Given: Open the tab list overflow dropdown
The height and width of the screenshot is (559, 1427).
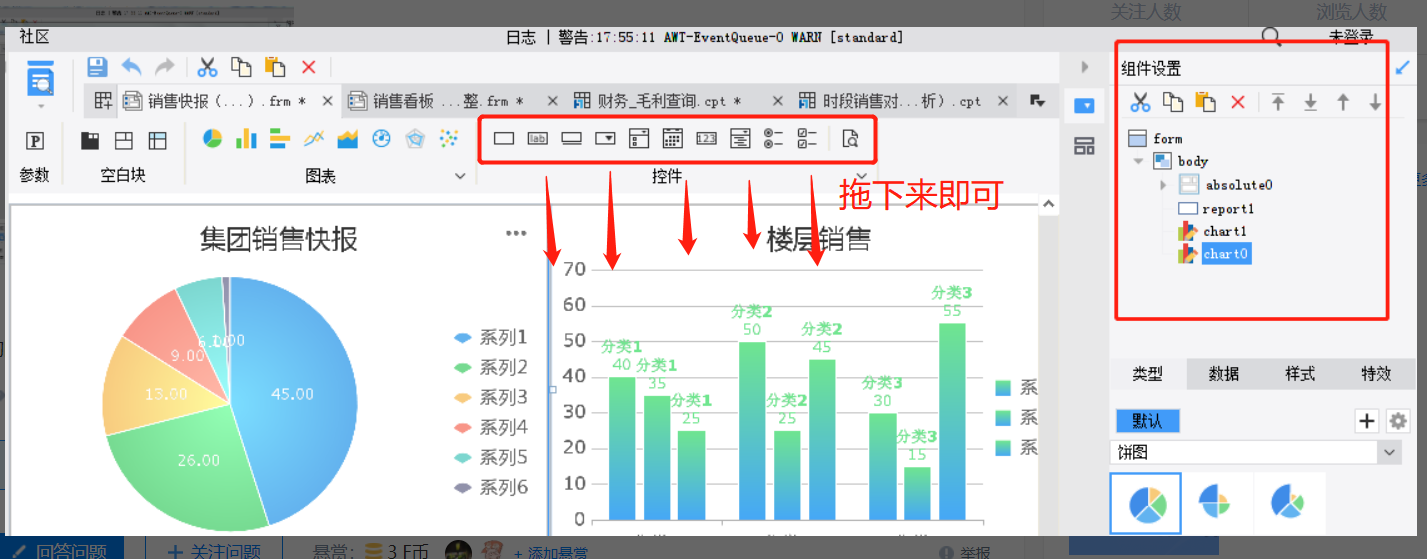Looking at the screenshot, I should pyautogui.click(x=1037, y=101).
